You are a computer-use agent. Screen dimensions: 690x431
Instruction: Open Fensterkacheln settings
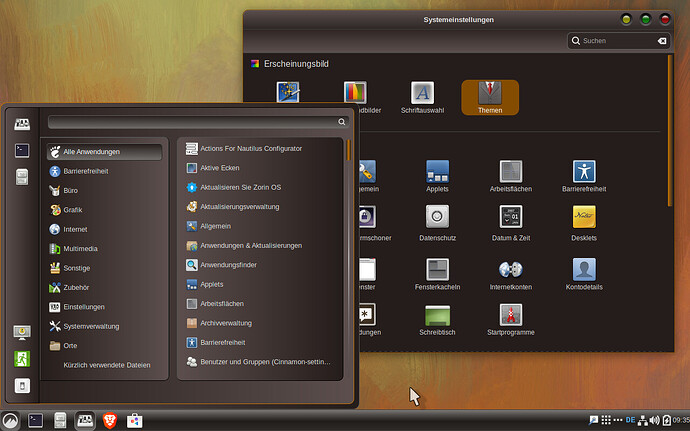pyautogui.click(x=436, y=275)
